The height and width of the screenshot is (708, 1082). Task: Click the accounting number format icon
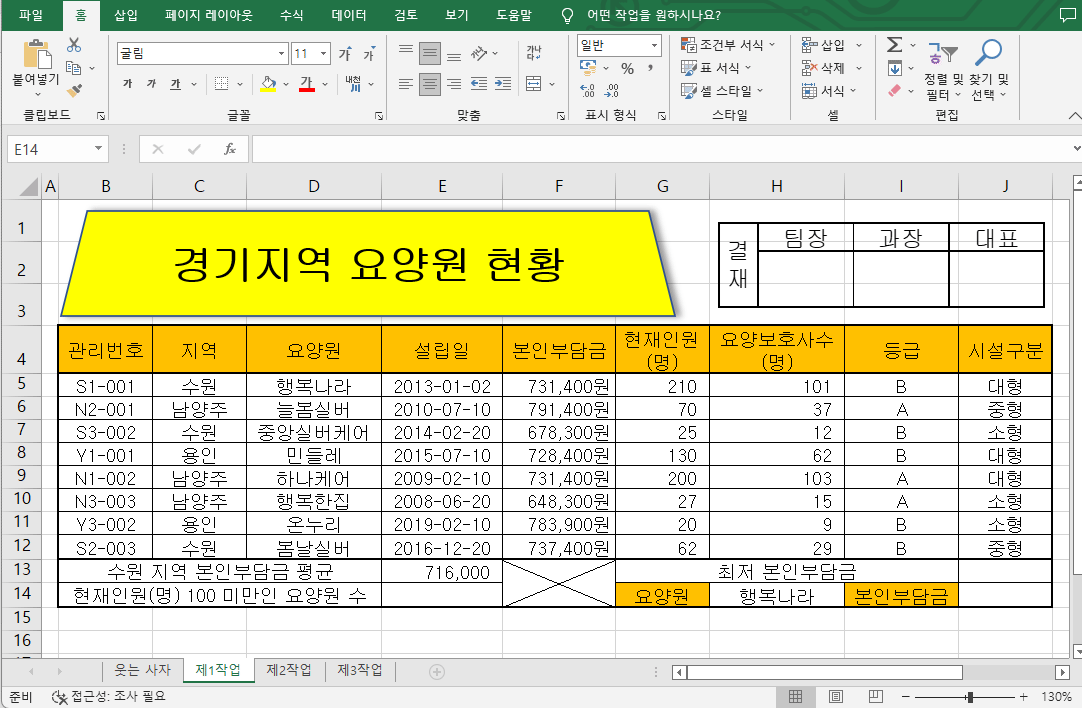point(588,68)
